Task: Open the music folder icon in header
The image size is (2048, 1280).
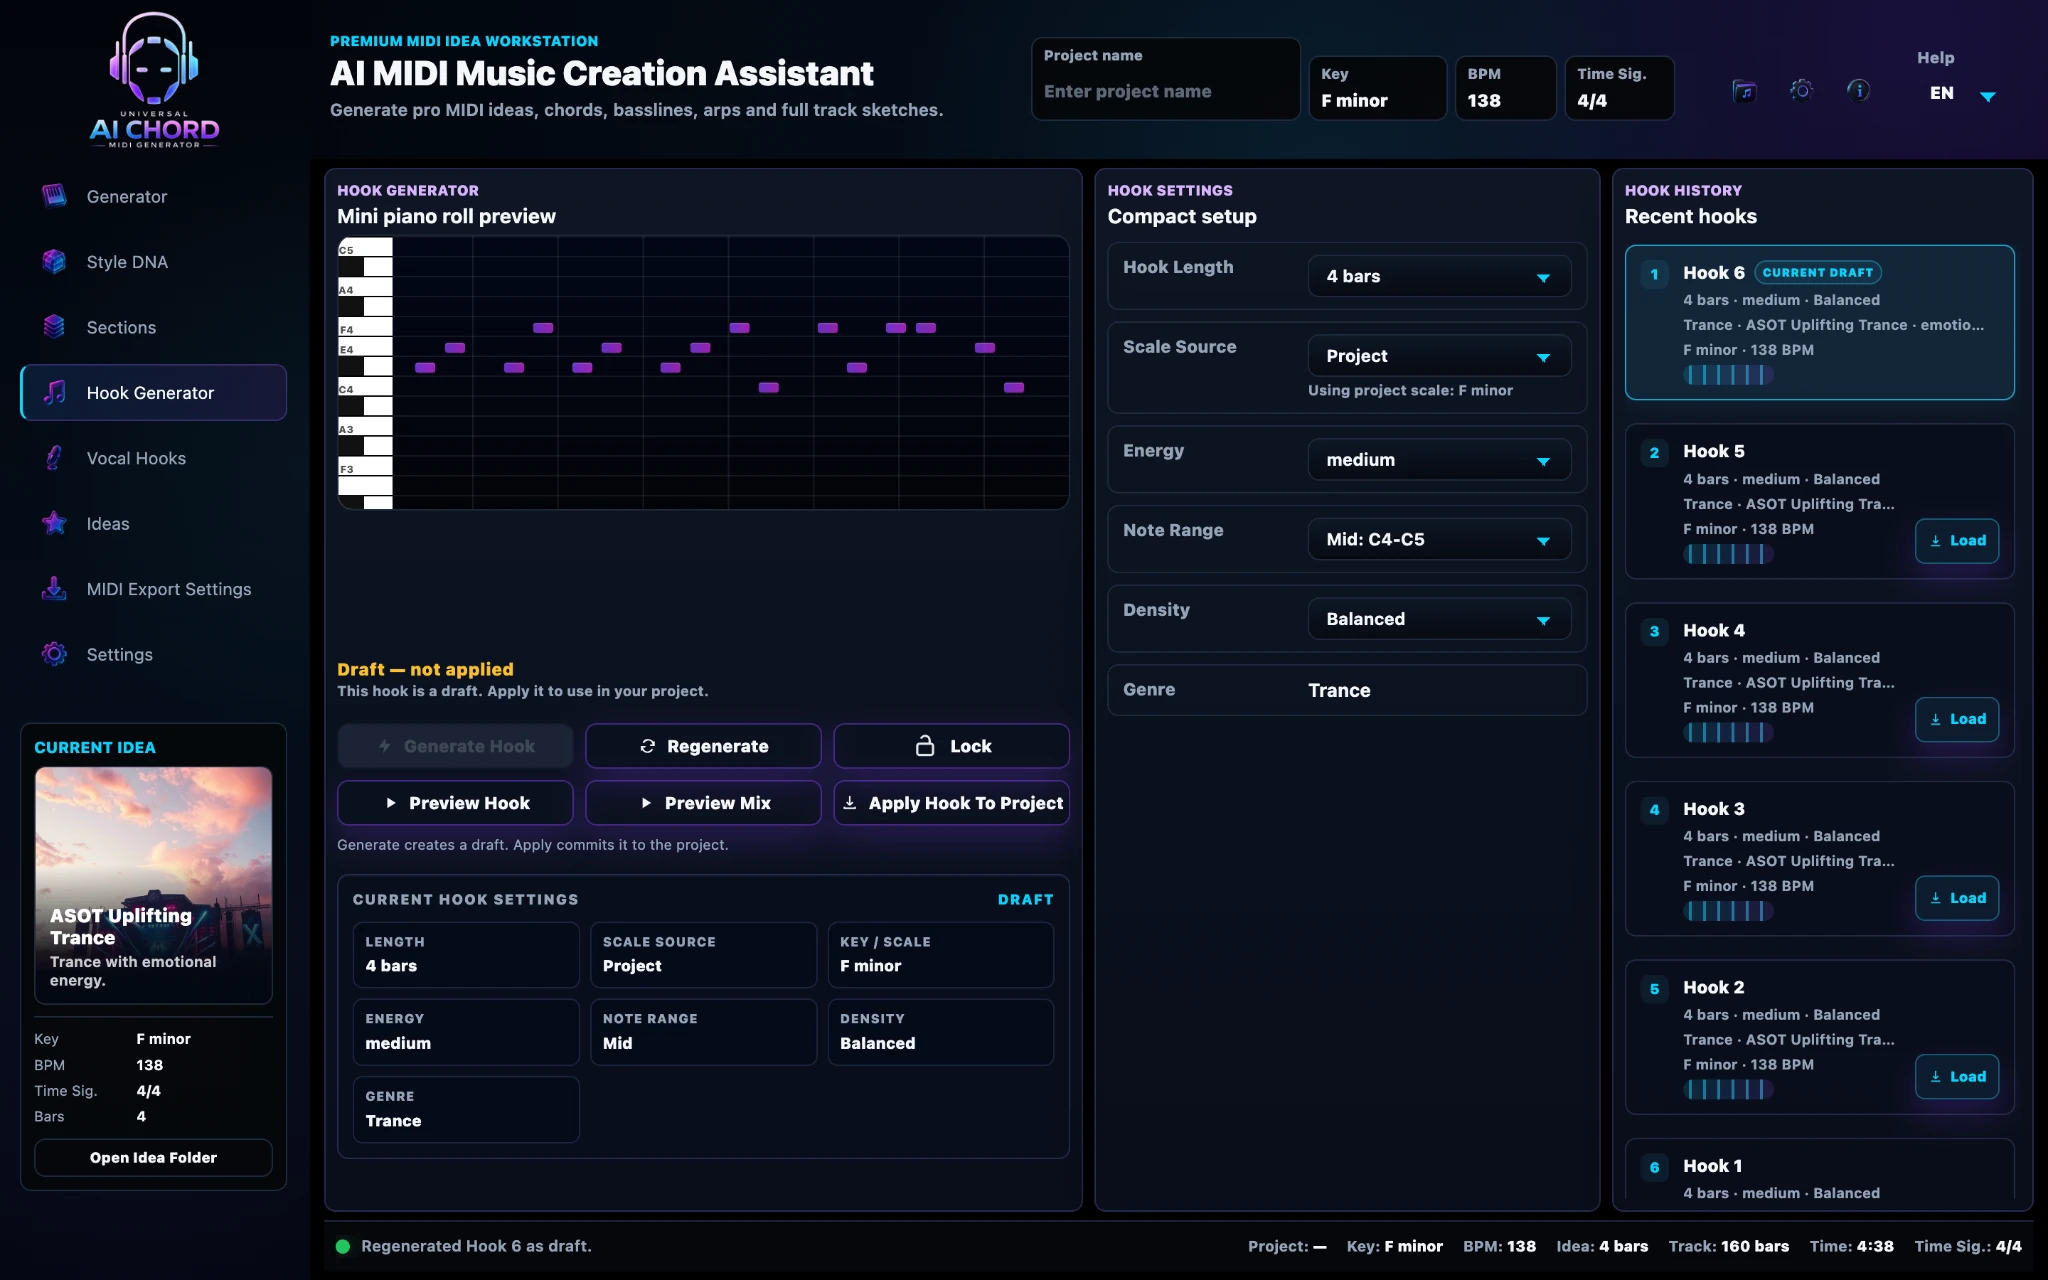Action: click(x=1744, y=91)
